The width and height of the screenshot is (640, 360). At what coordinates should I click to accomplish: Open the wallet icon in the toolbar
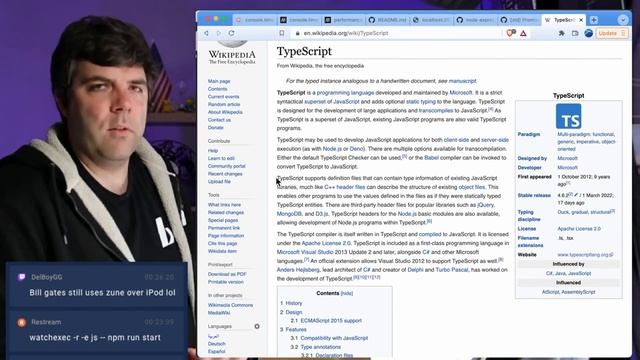pyautogui.click(x=575, y=33)
